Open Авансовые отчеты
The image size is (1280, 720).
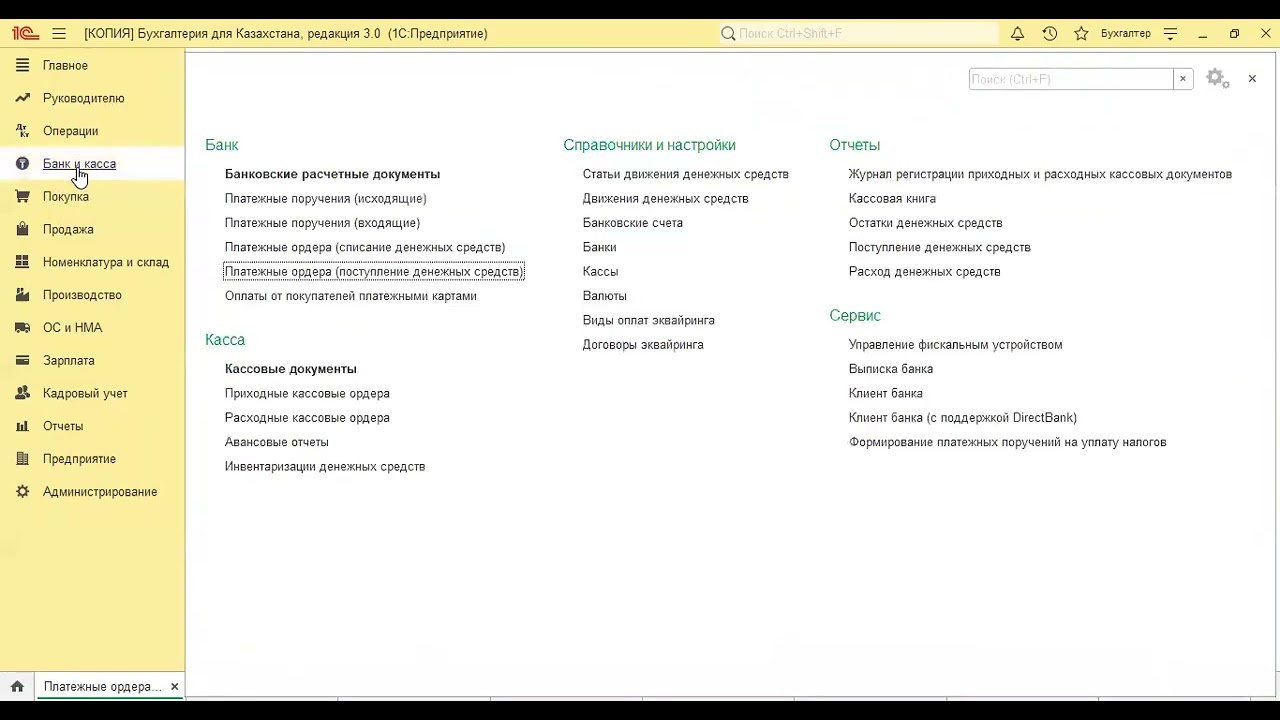[x=277, y=442]
